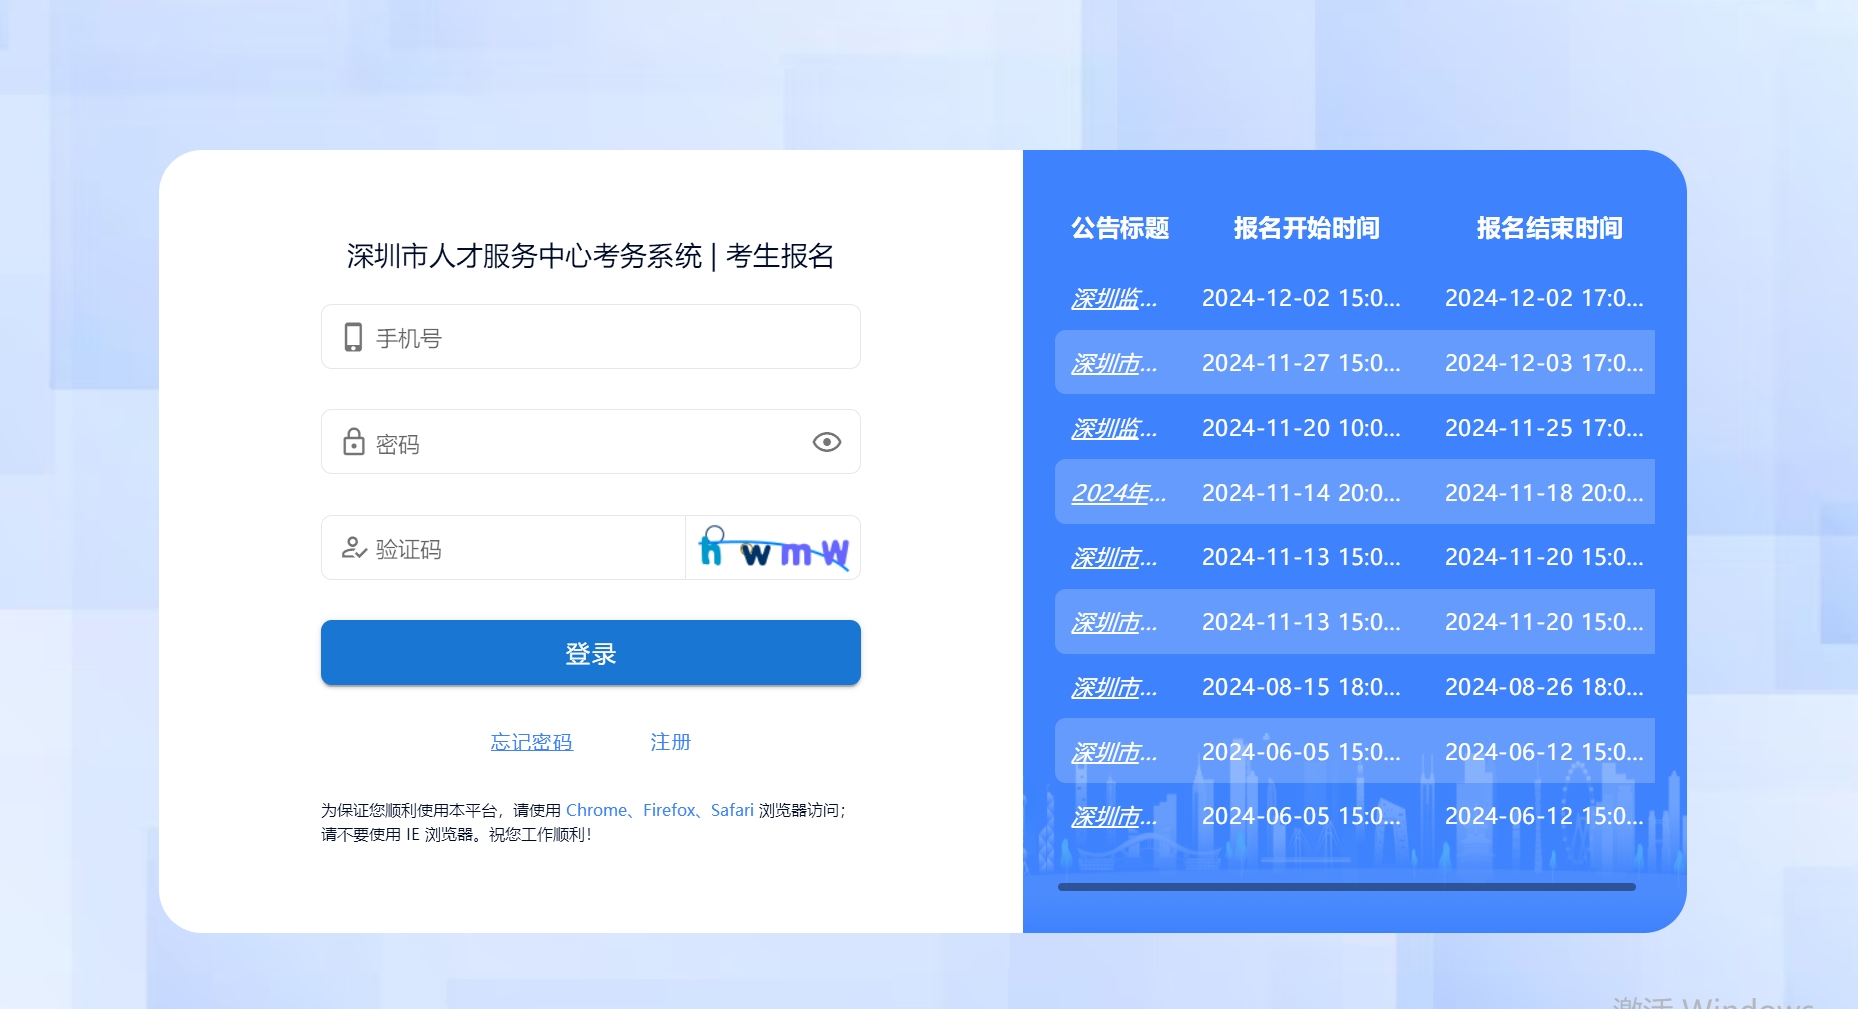1858x1009 pixels.
Task: Open the 深圳市... announcement starting 2024-11-27
Action: 1113,363
